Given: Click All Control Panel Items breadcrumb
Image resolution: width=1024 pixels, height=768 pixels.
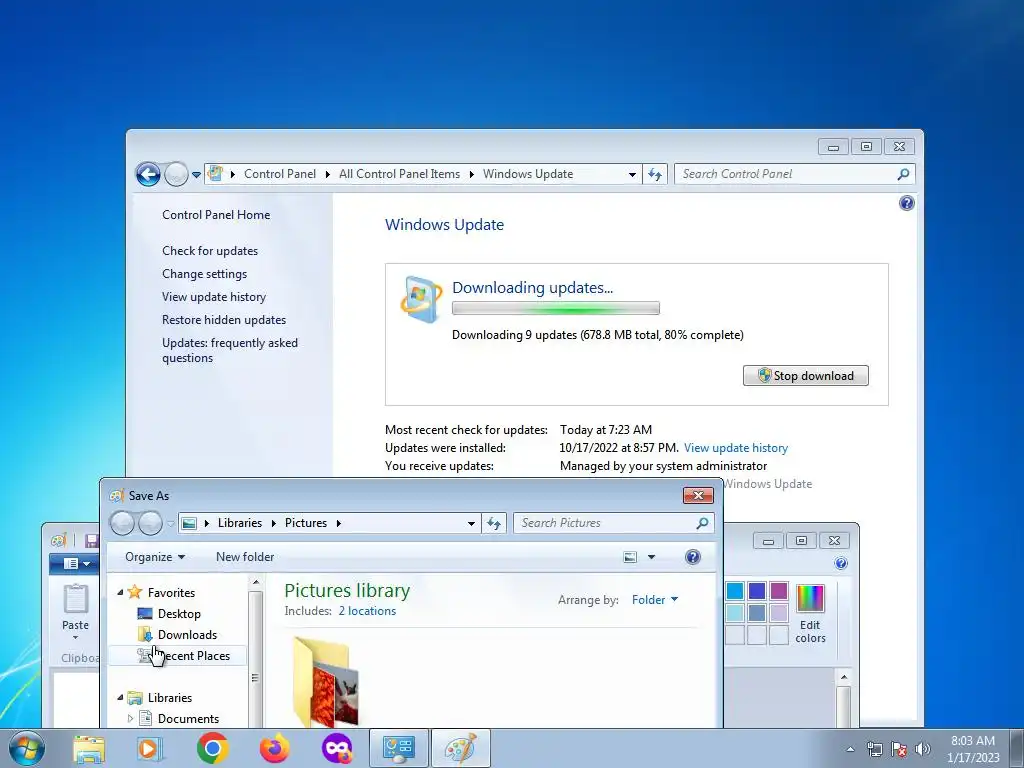Looking at the screenshot, I should click(399, 174).
